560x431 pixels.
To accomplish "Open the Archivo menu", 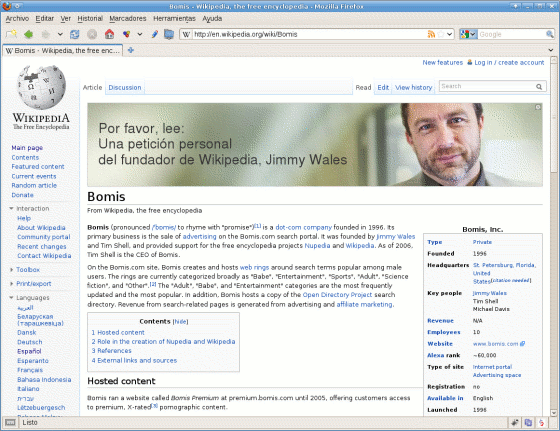I will [x=17, y=19].
